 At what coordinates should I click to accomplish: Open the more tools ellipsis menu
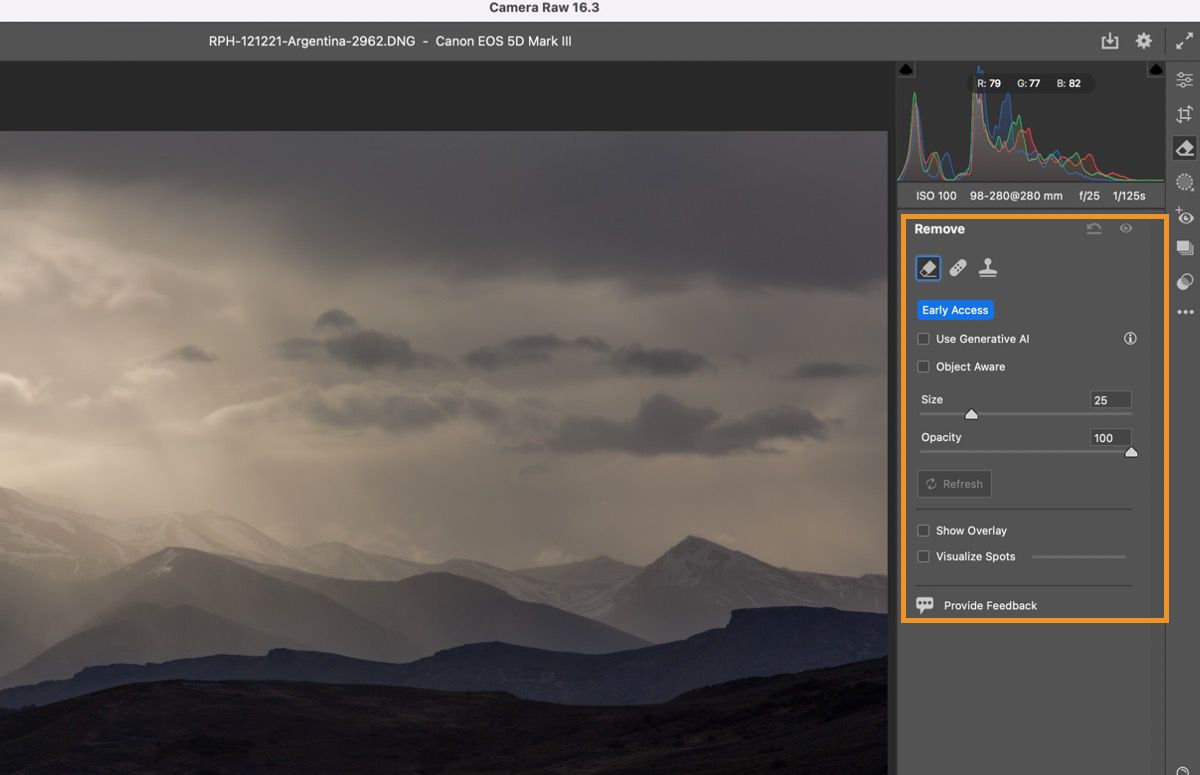click(1184, 313)
